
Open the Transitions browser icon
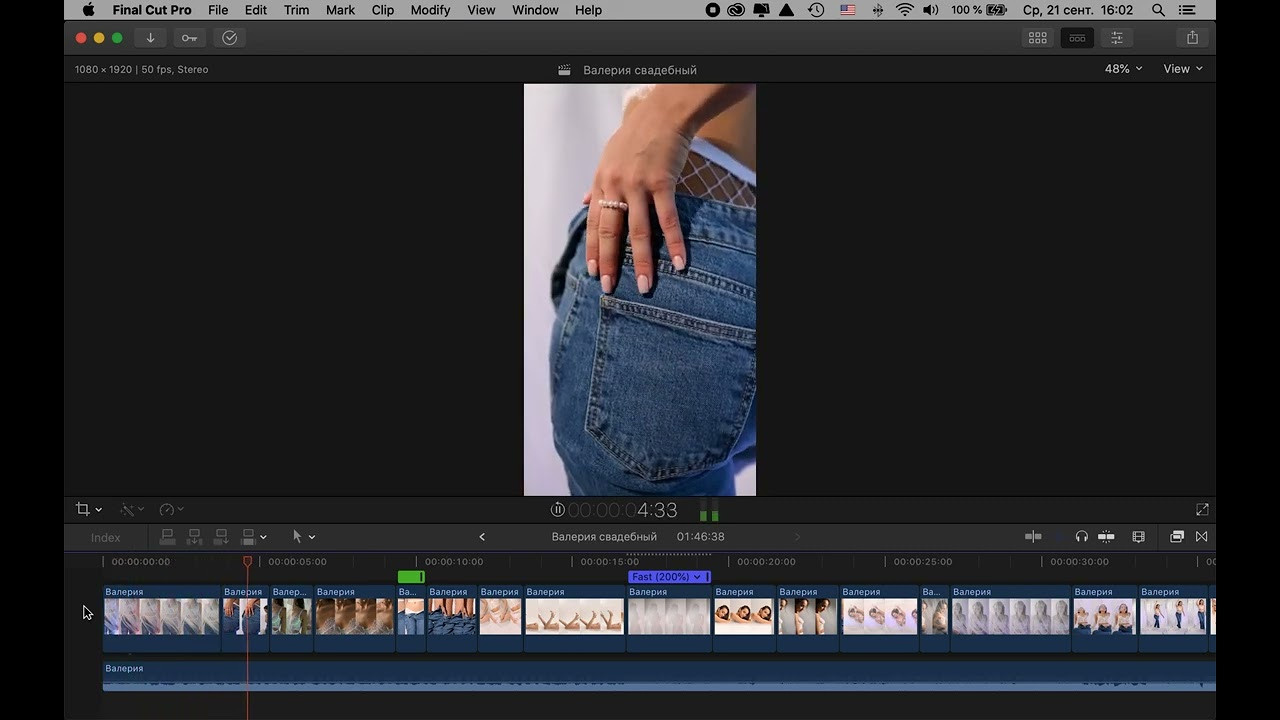[x=1201, y=537]
